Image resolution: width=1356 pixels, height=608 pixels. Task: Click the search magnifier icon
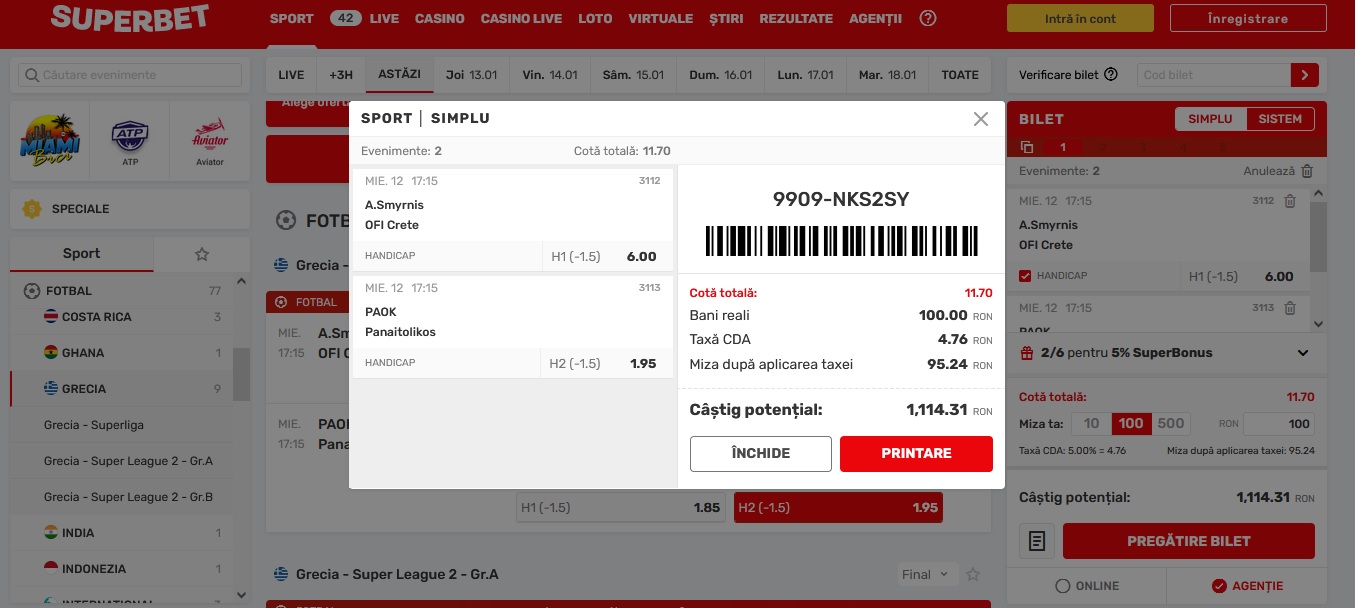(x=32, y=75)
